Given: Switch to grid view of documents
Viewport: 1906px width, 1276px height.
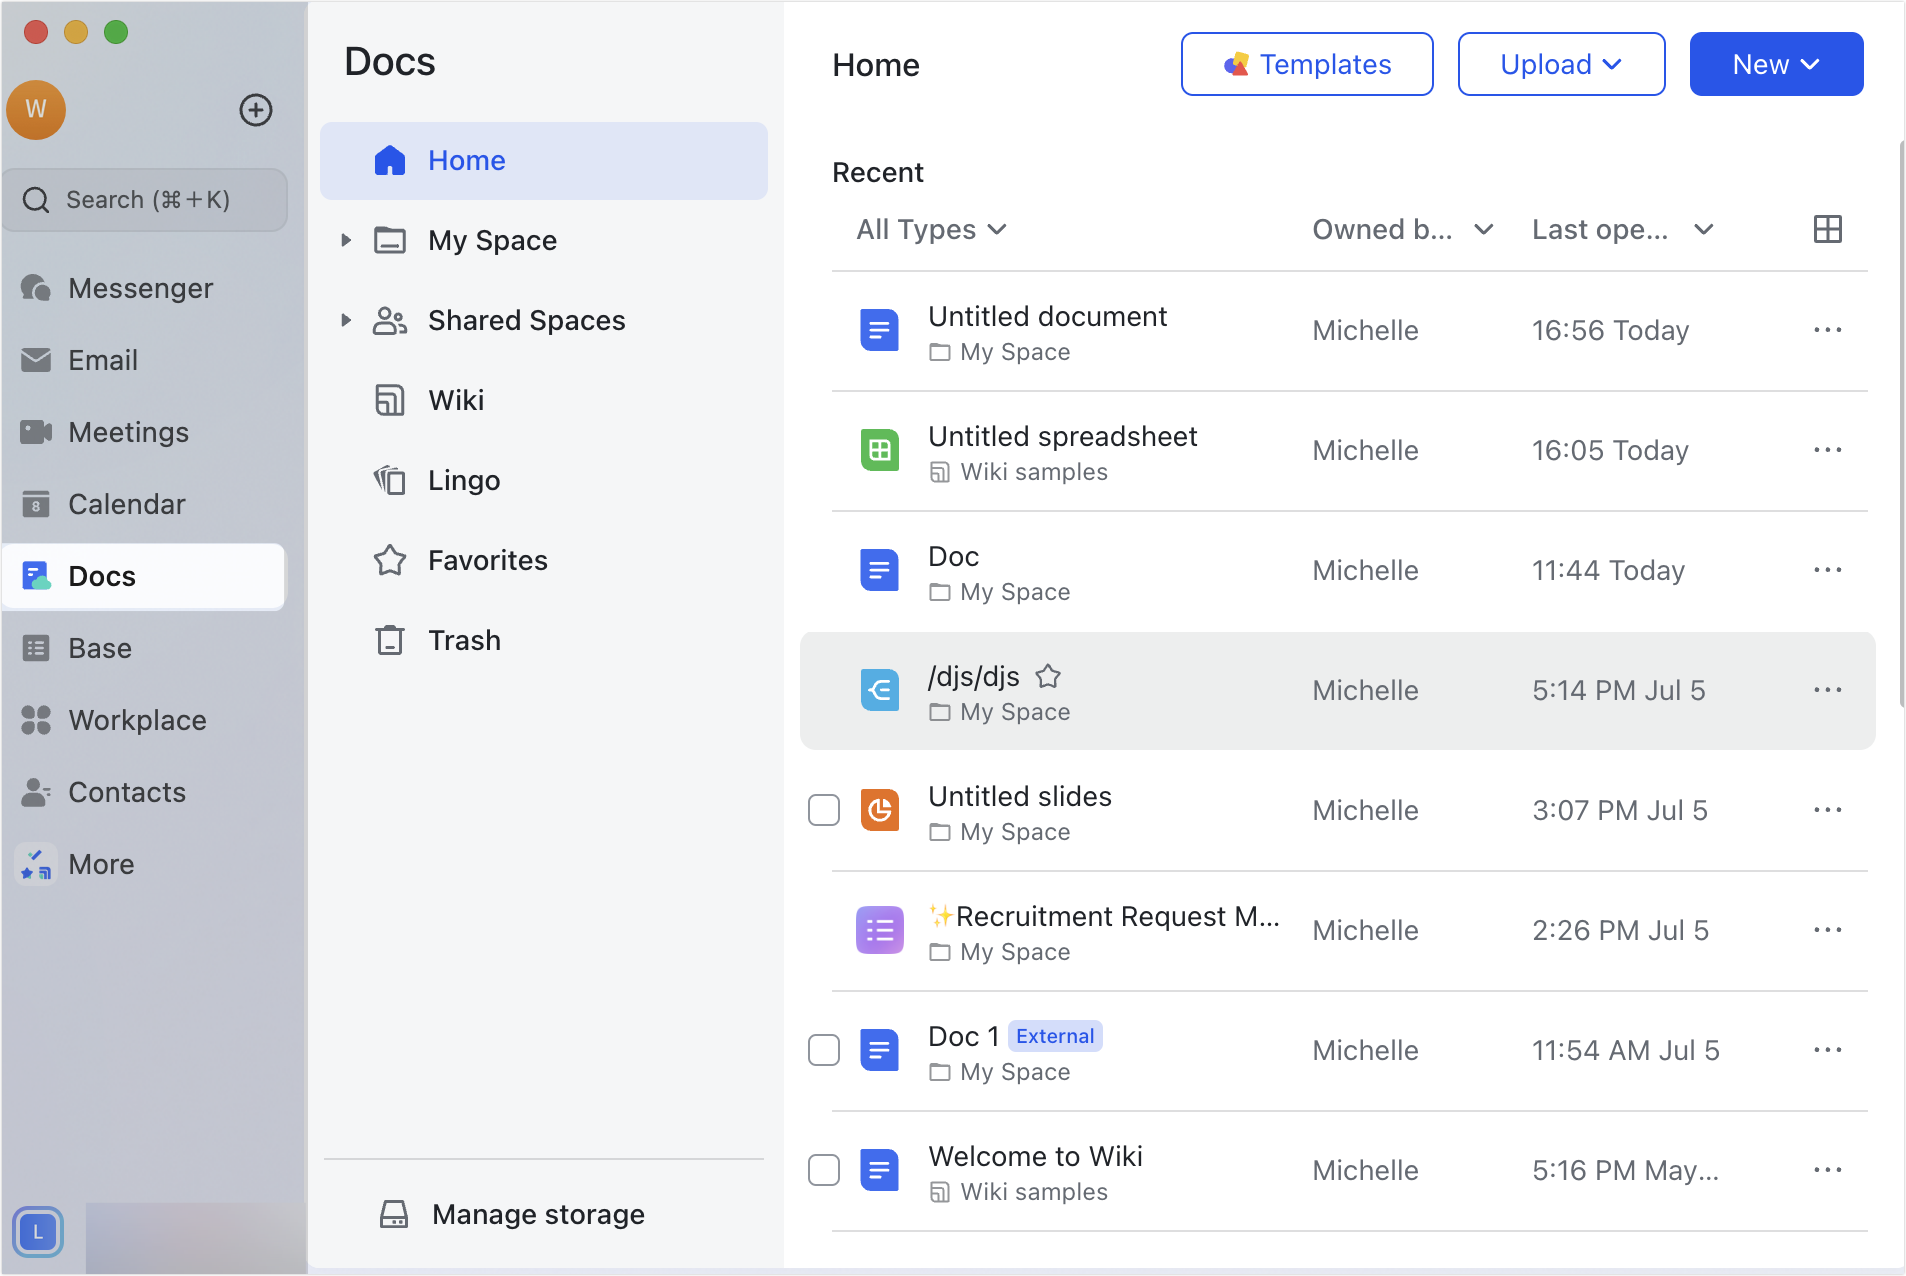Looking at the screenshot, I should click(1827, 229).
